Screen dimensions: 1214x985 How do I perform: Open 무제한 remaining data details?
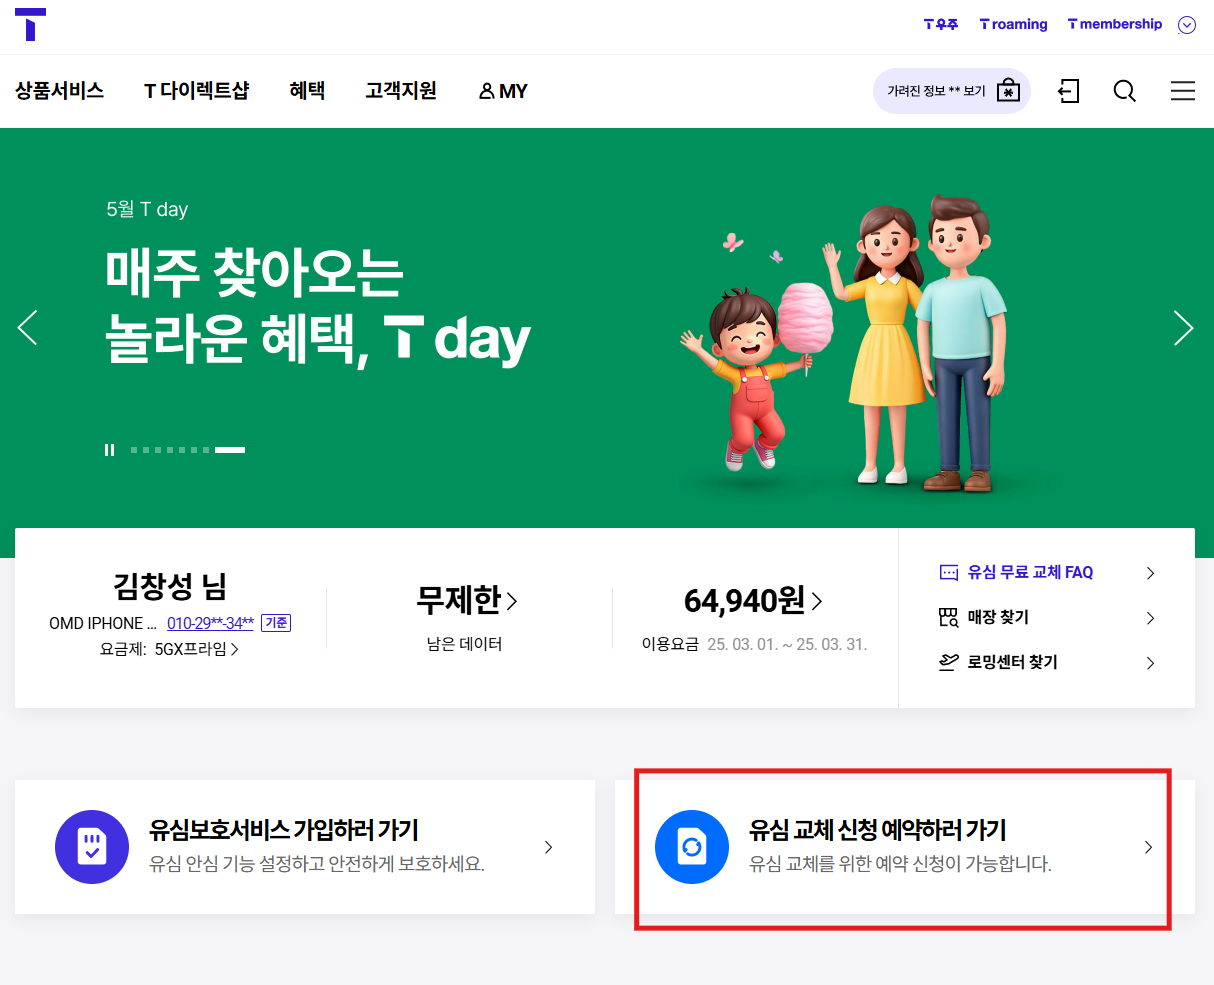[467, 600]
